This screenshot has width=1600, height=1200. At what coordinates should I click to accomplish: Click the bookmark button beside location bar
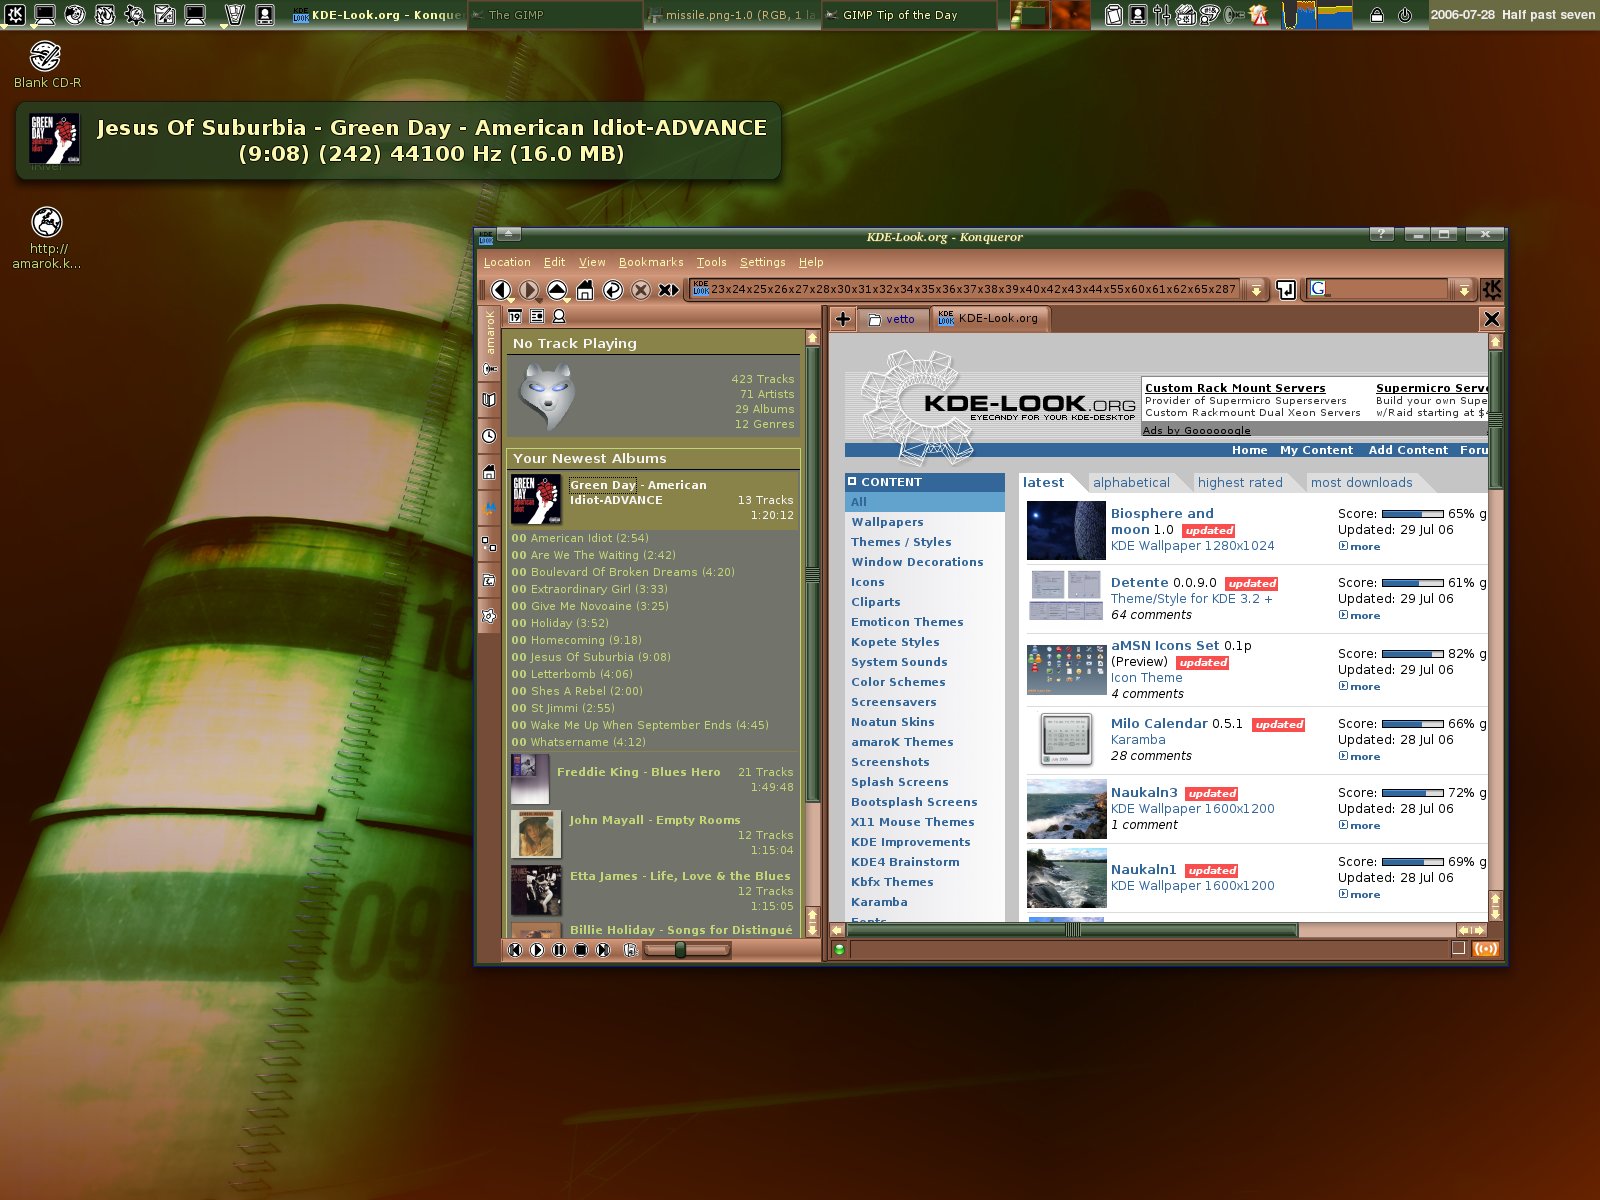[x=1286, y=290]
